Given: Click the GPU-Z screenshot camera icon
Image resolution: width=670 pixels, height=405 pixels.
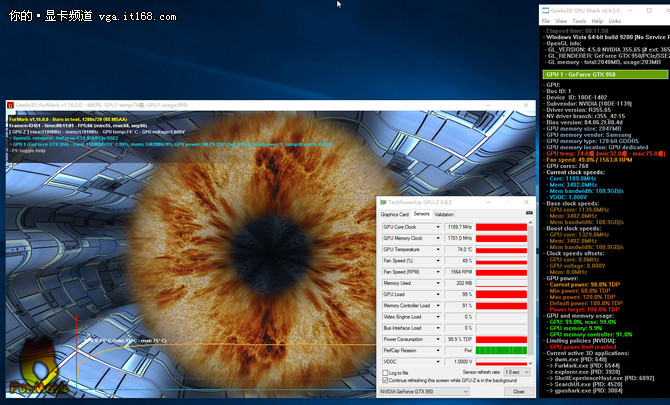Looking at the screenshot, I should coord(529,213).
